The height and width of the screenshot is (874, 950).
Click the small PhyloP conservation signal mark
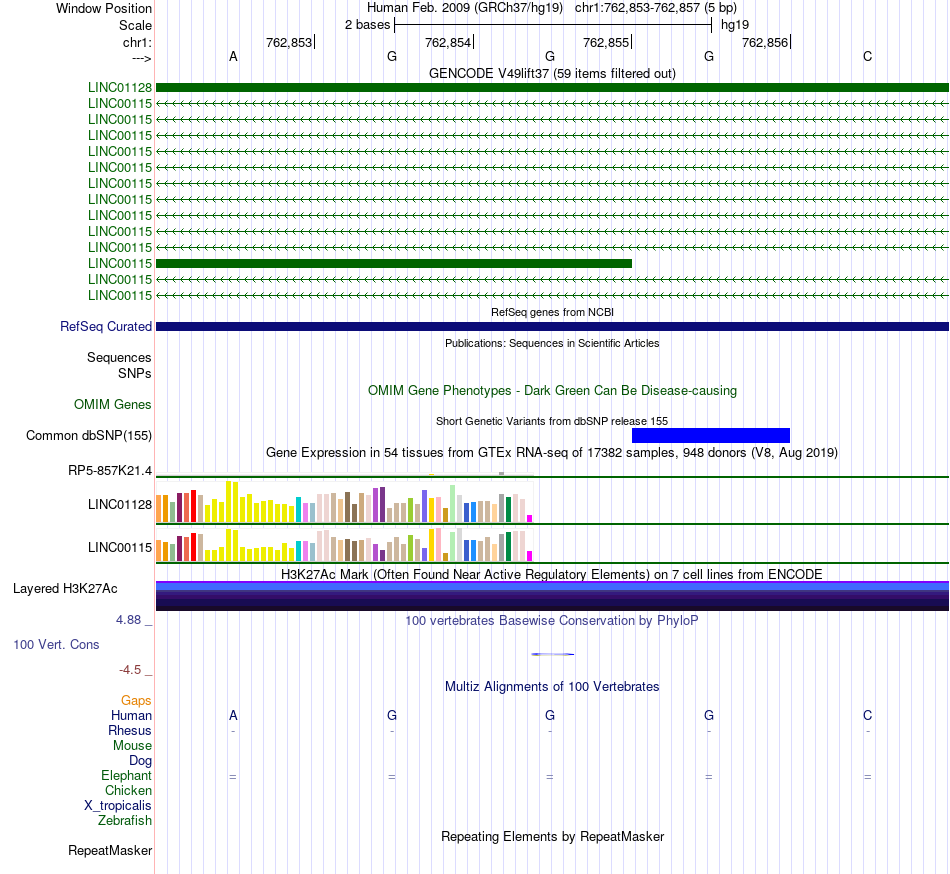coord(552,654)
